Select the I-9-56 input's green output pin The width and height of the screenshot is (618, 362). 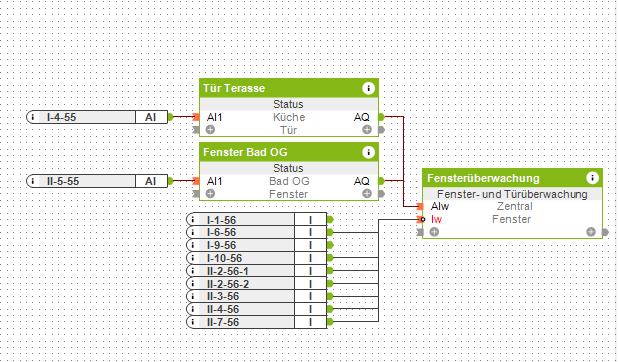[330, 245]
